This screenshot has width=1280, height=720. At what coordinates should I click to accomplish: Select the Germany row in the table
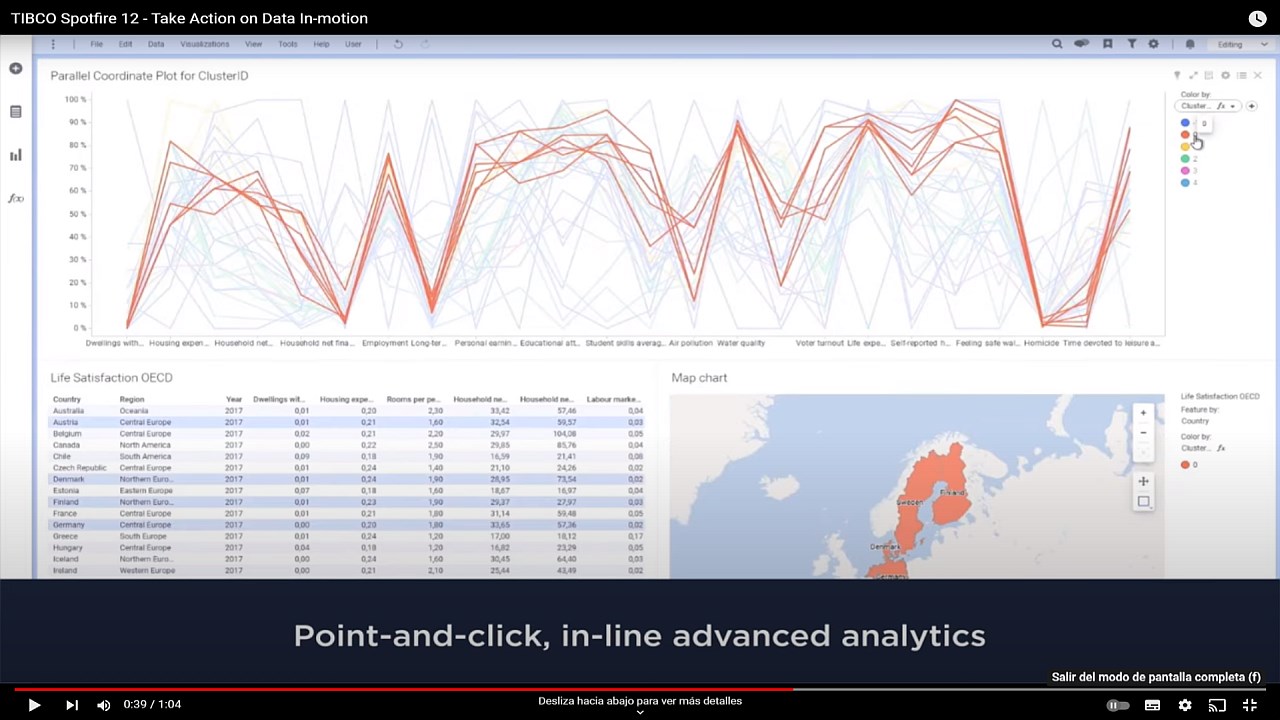[x=347, y=525]
